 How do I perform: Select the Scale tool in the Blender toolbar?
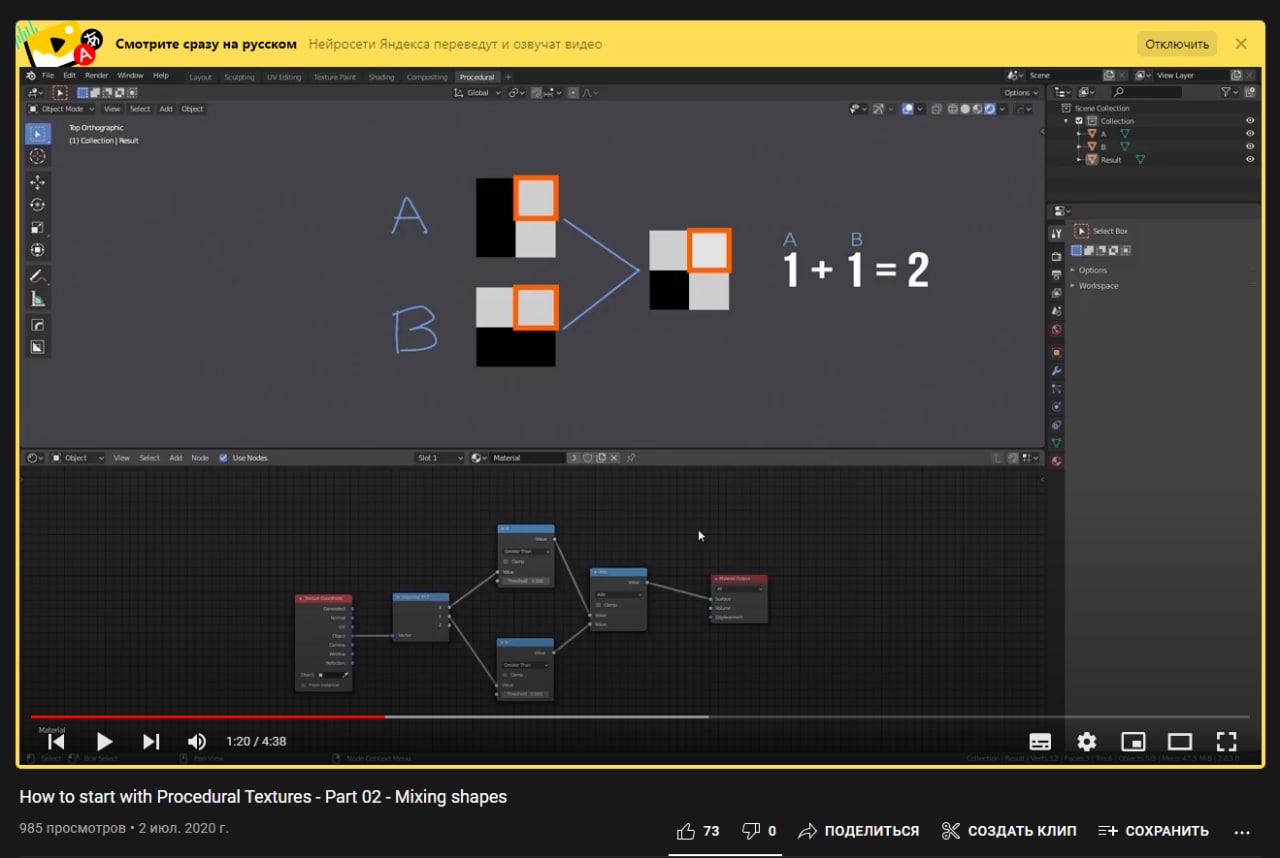coord(37,227)
